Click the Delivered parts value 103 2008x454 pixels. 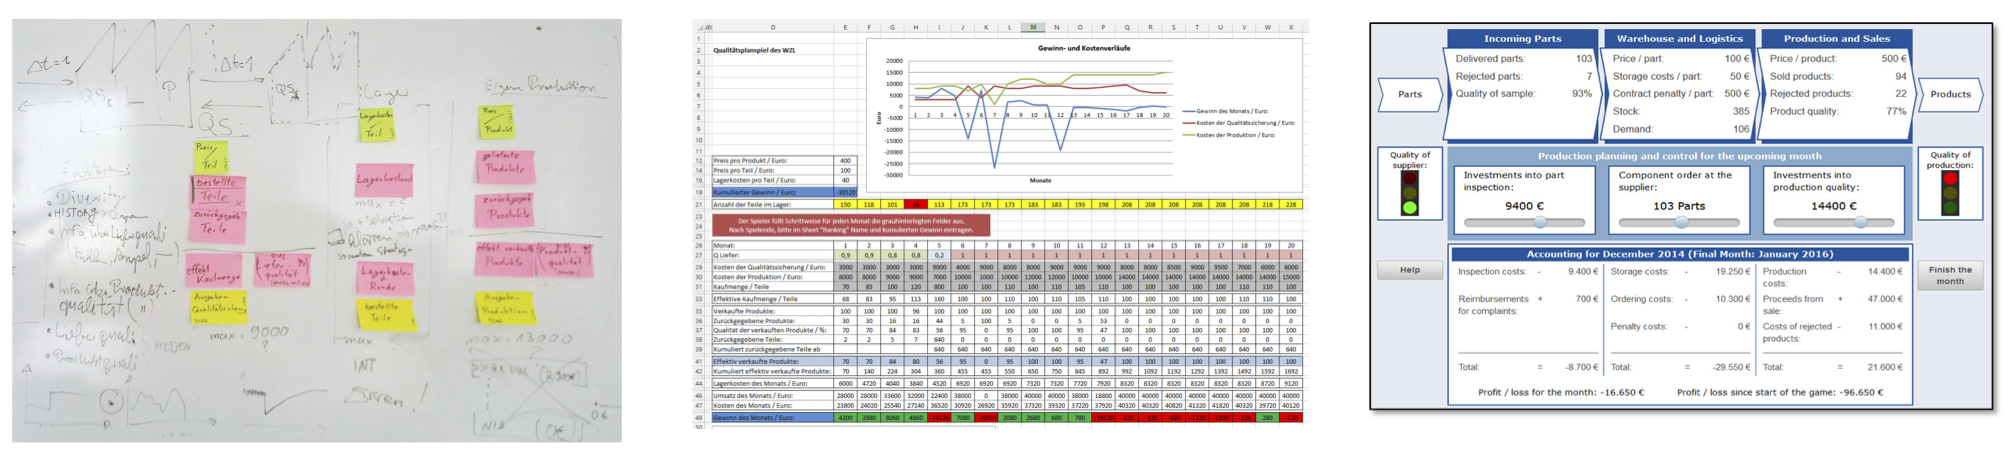pos(1583,58)
